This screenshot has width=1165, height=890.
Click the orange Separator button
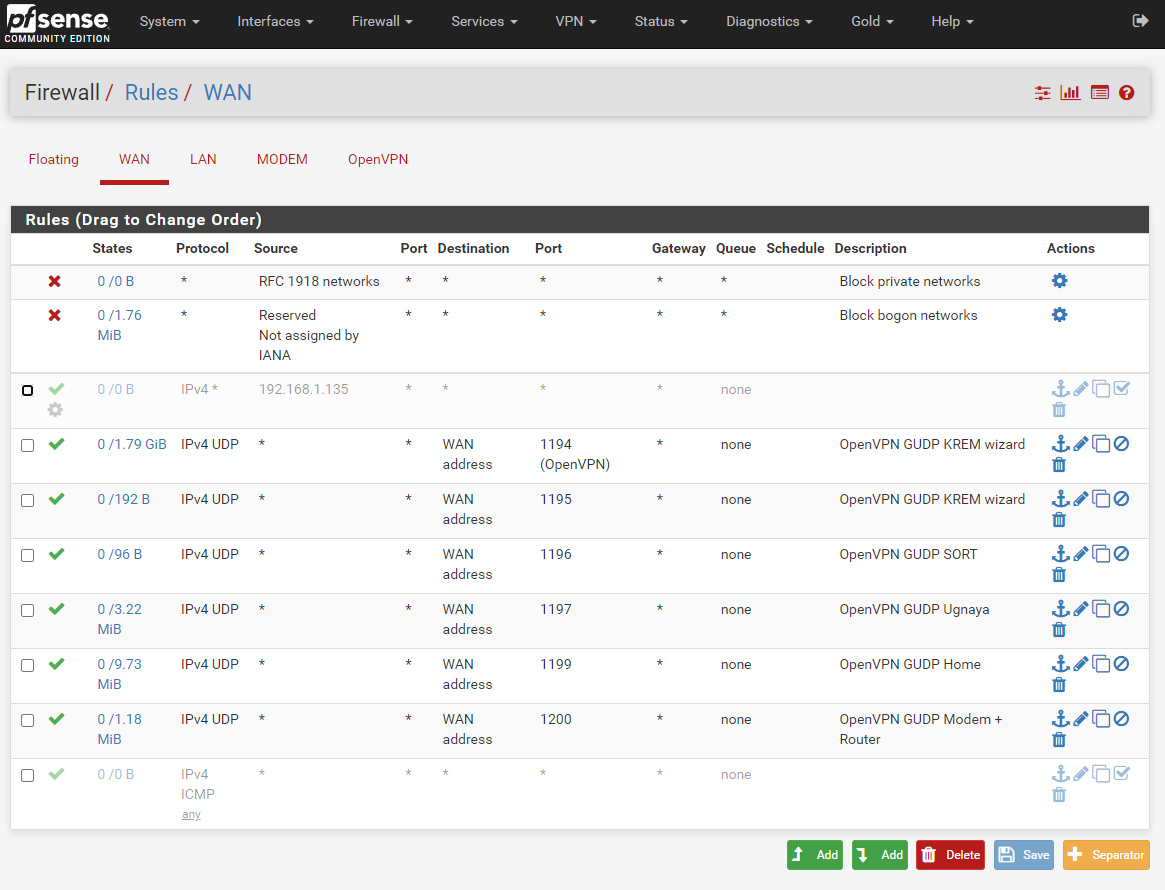tap(1106, 855)
